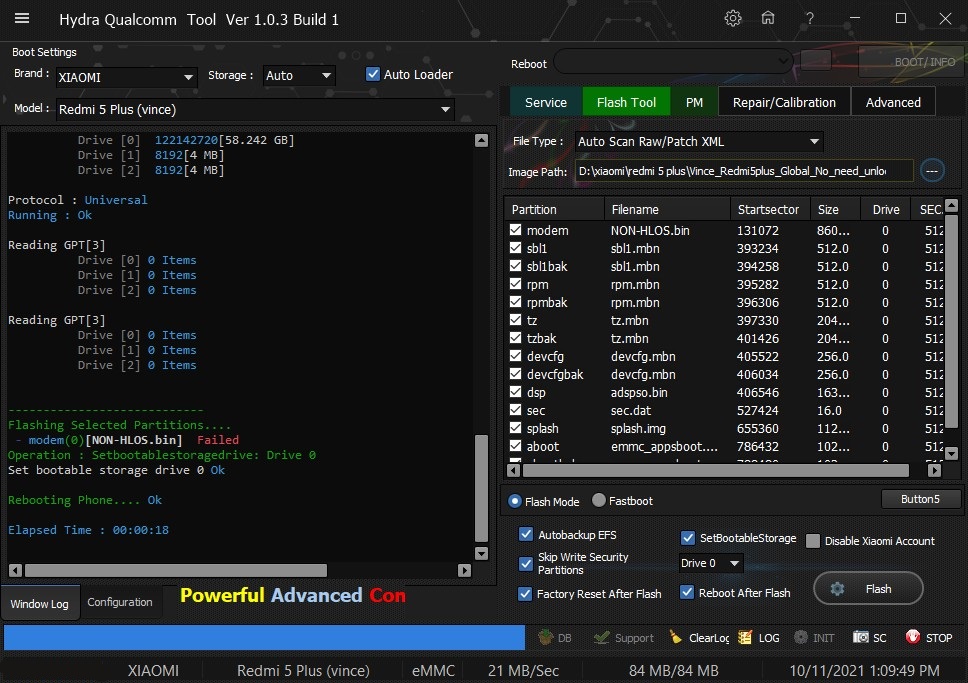The width and height of the screenshot is (968, 683).
Task: Click the Drive column header
Action: 886,209
